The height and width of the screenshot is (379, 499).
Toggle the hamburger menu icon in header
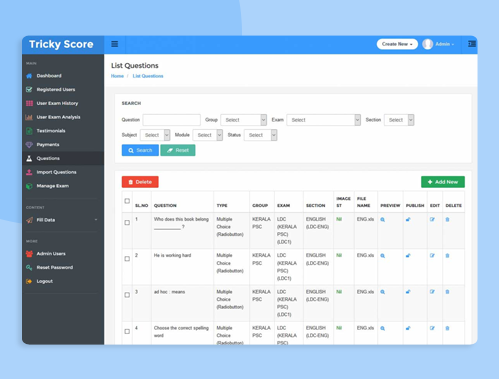tap(115, 44)
